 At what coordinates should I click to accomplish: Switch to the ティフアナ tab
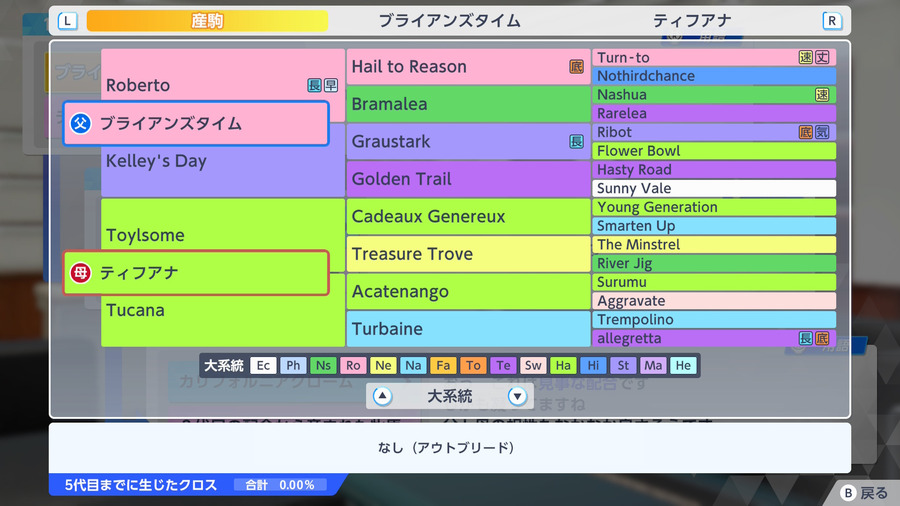[x=692, y=21]
